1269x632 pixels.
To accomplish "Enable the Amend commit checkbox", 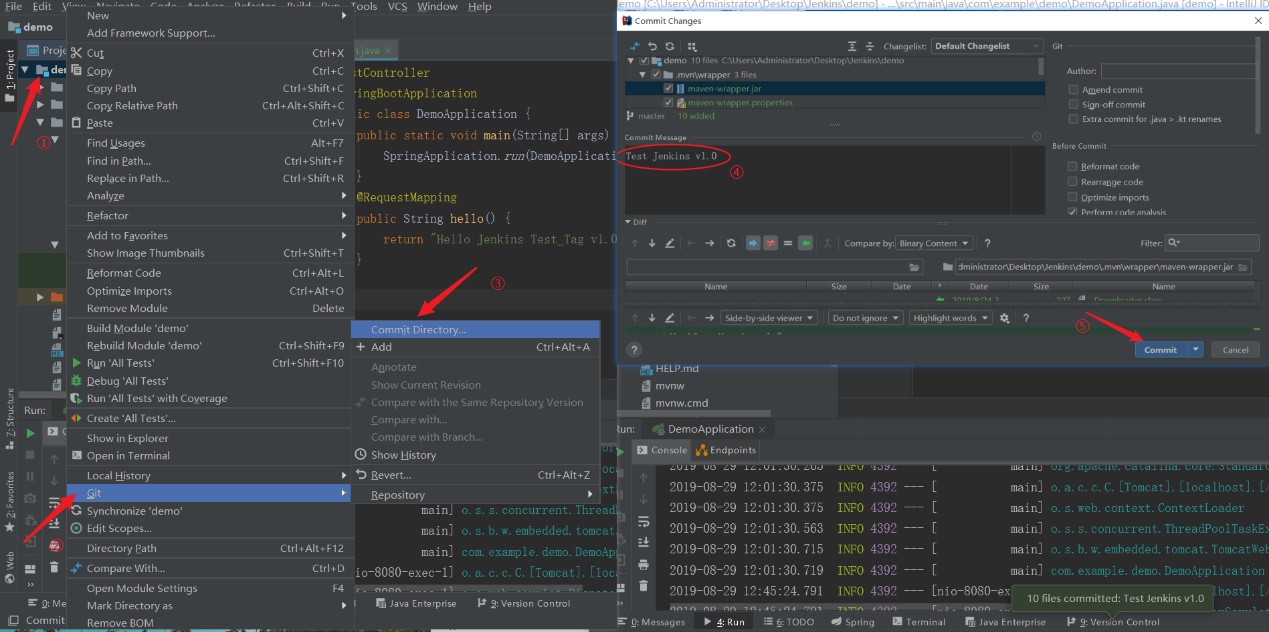I will tap(1073, 90).
